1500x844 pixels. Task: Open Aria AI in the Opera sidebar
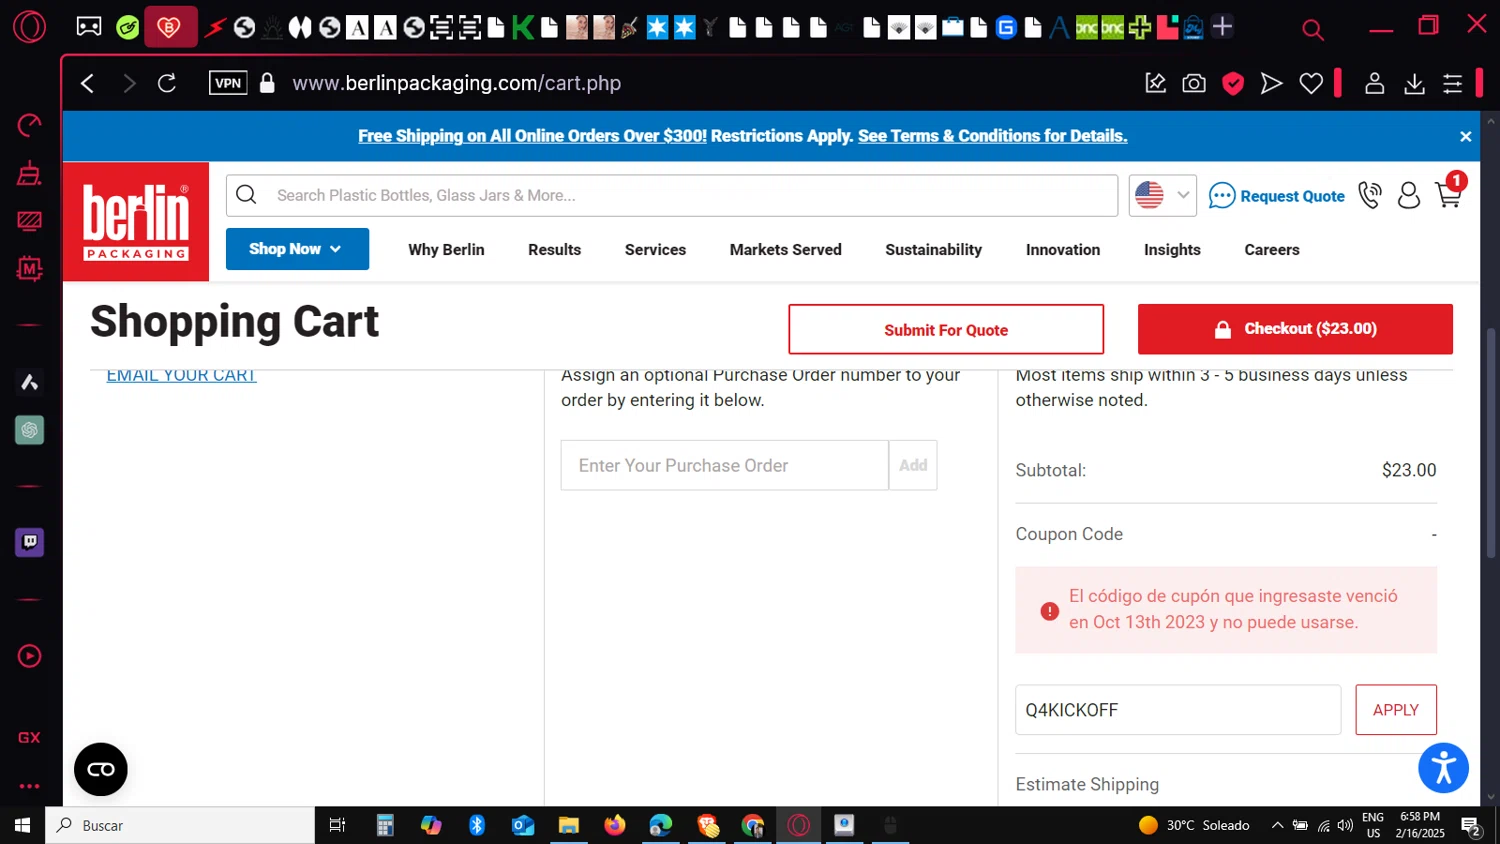[x=30, y=382]
